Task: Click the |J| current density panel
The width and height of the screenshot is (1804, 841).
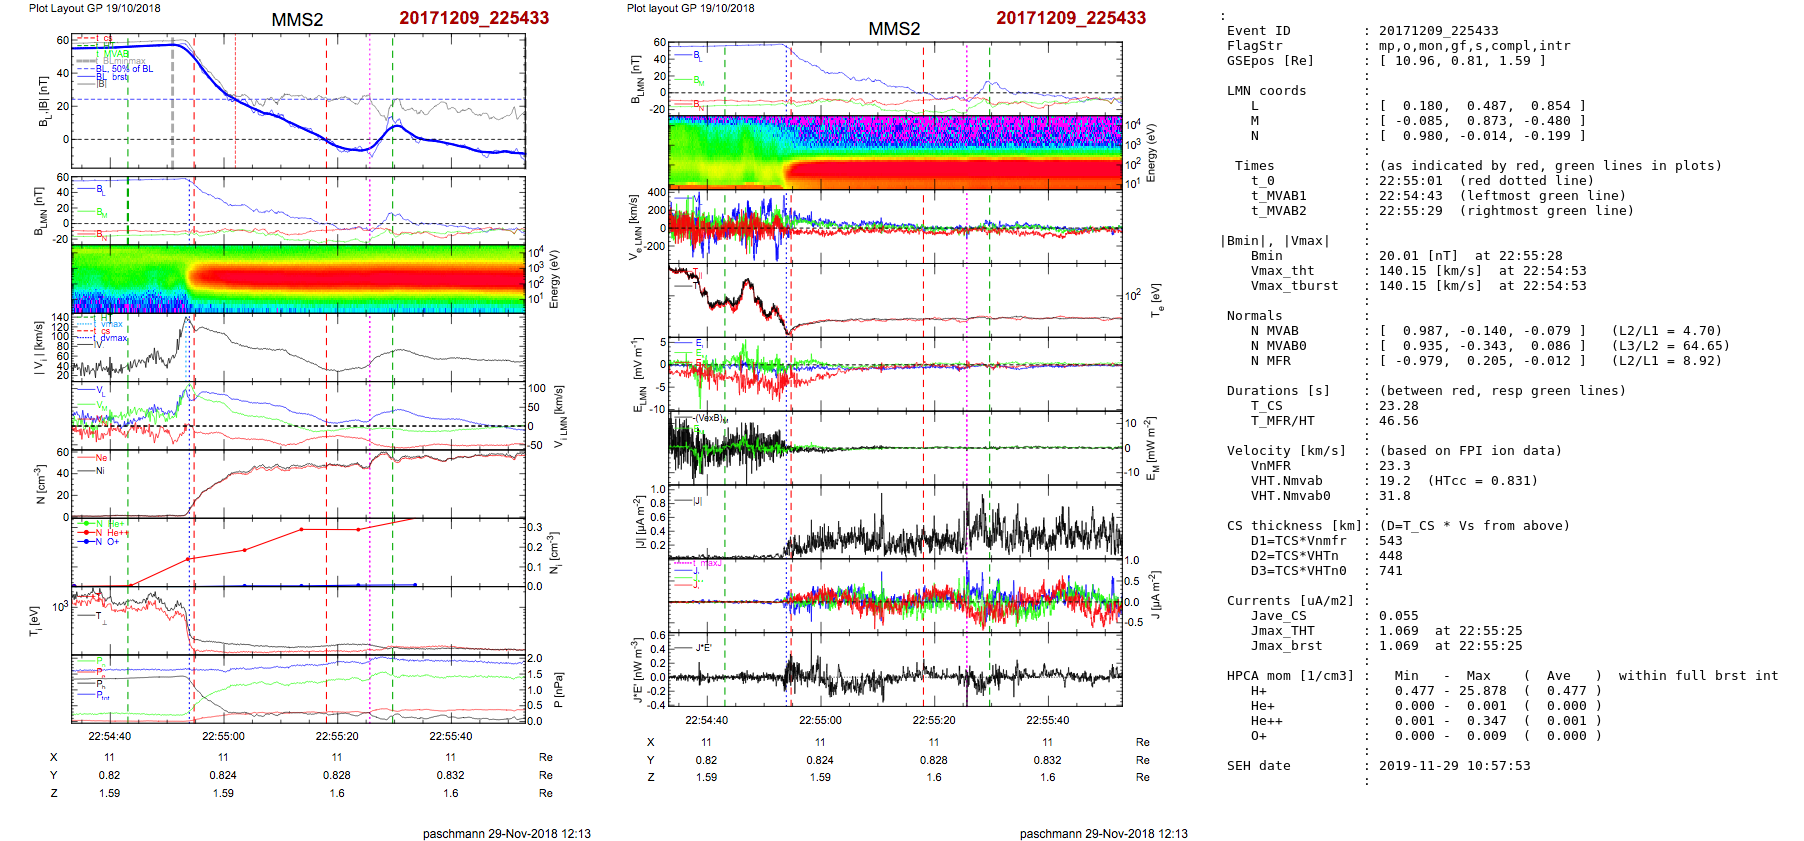Action: coord(894,523)
